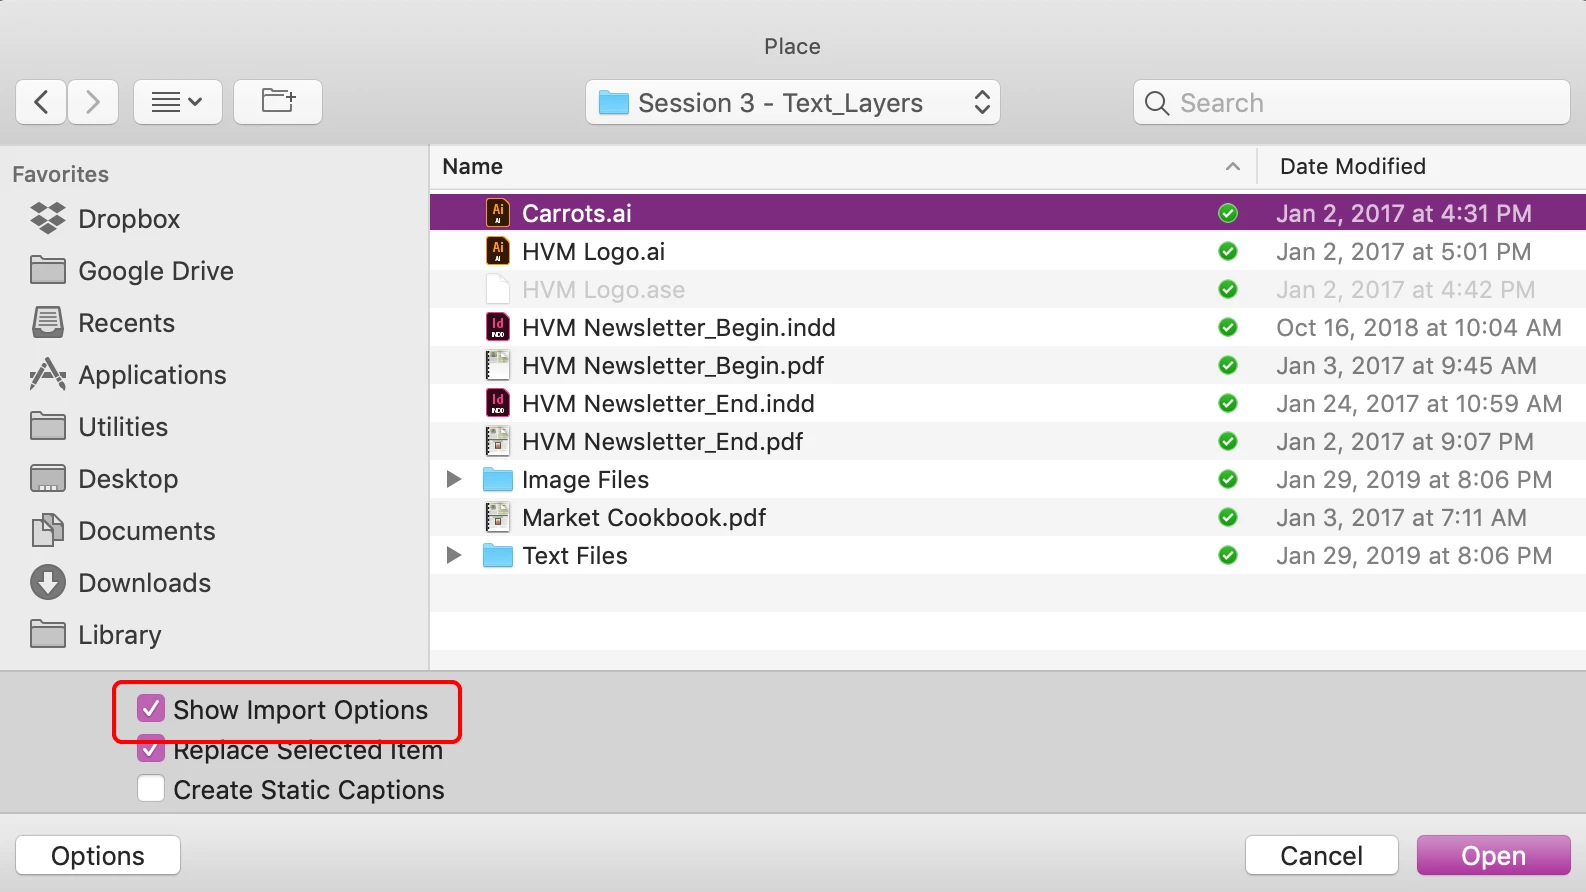Viewport: 1586px width, 892px height.
Task: Select HVM Newsletter_End.pdf file icon
Action: (498, 441)
